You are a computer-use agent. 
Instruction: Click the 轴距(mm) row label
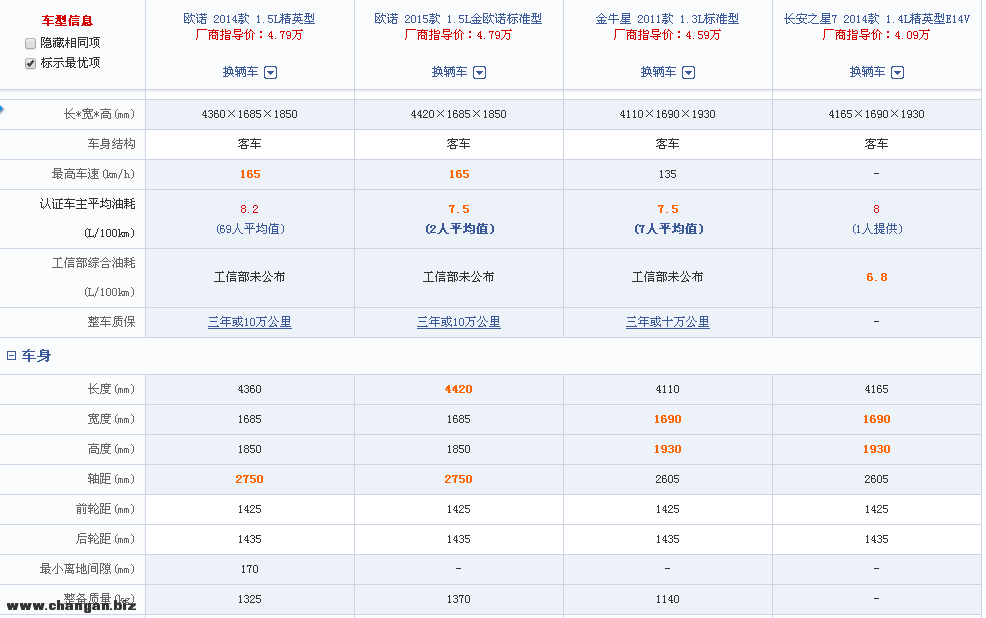111,479
